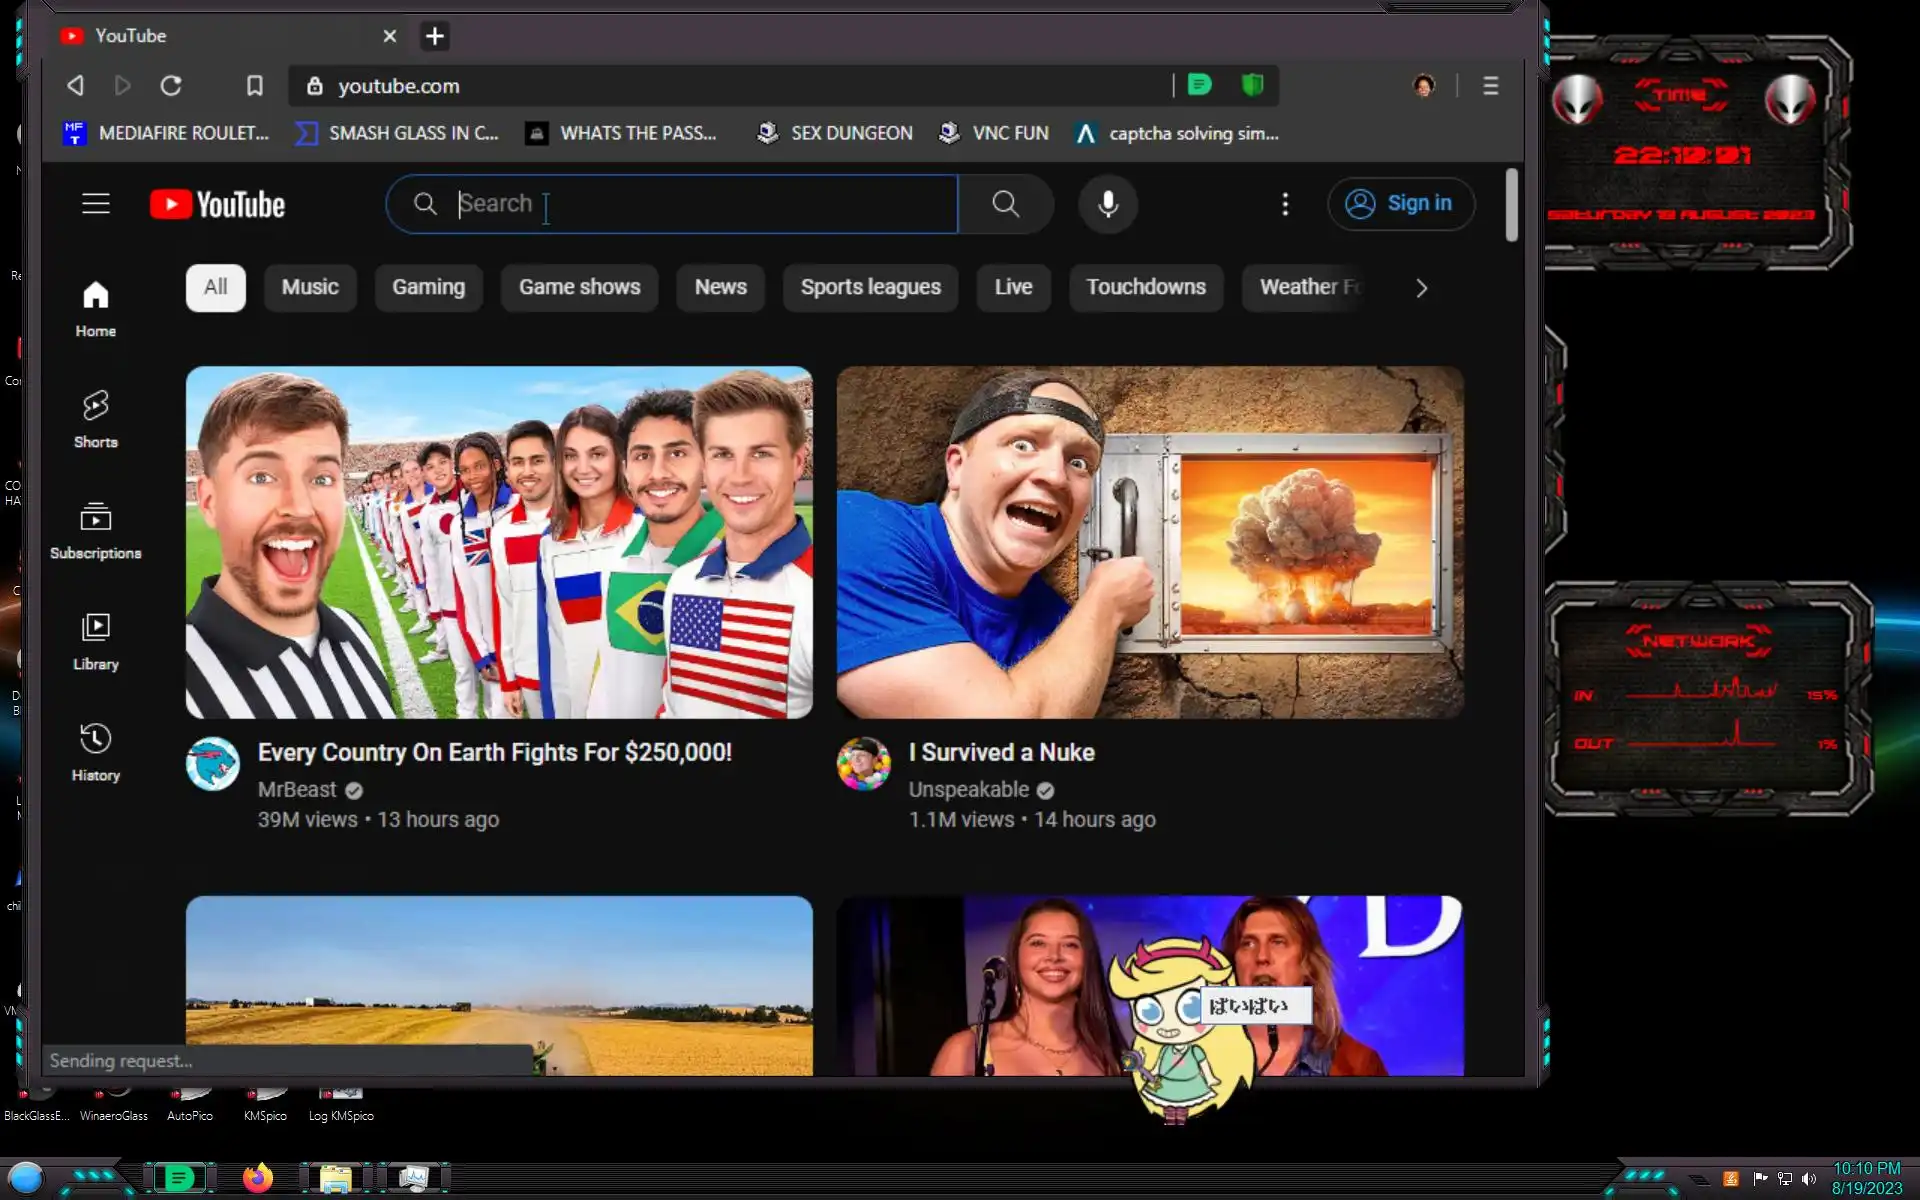The height and width of the screenshot is (1200, 1920).
Task: Open the I Survived a Nuke thumbnail
Action: [x=1150, y=542]
